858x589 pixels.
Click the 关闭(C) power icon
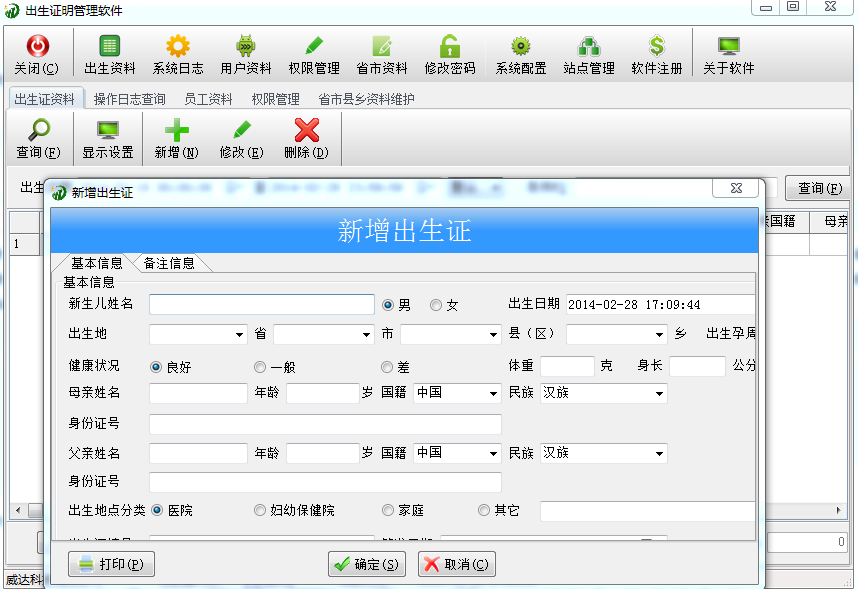click(37, 46)
